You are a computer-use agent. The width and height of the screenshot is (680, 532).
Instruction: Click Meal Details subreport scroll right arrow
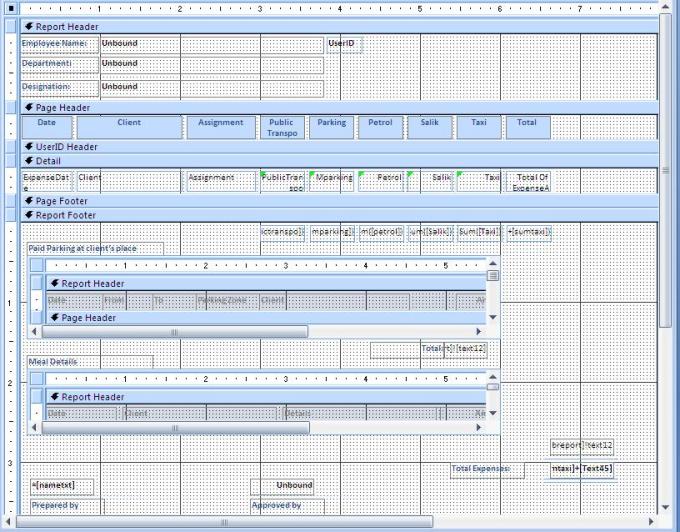[479, 428]
